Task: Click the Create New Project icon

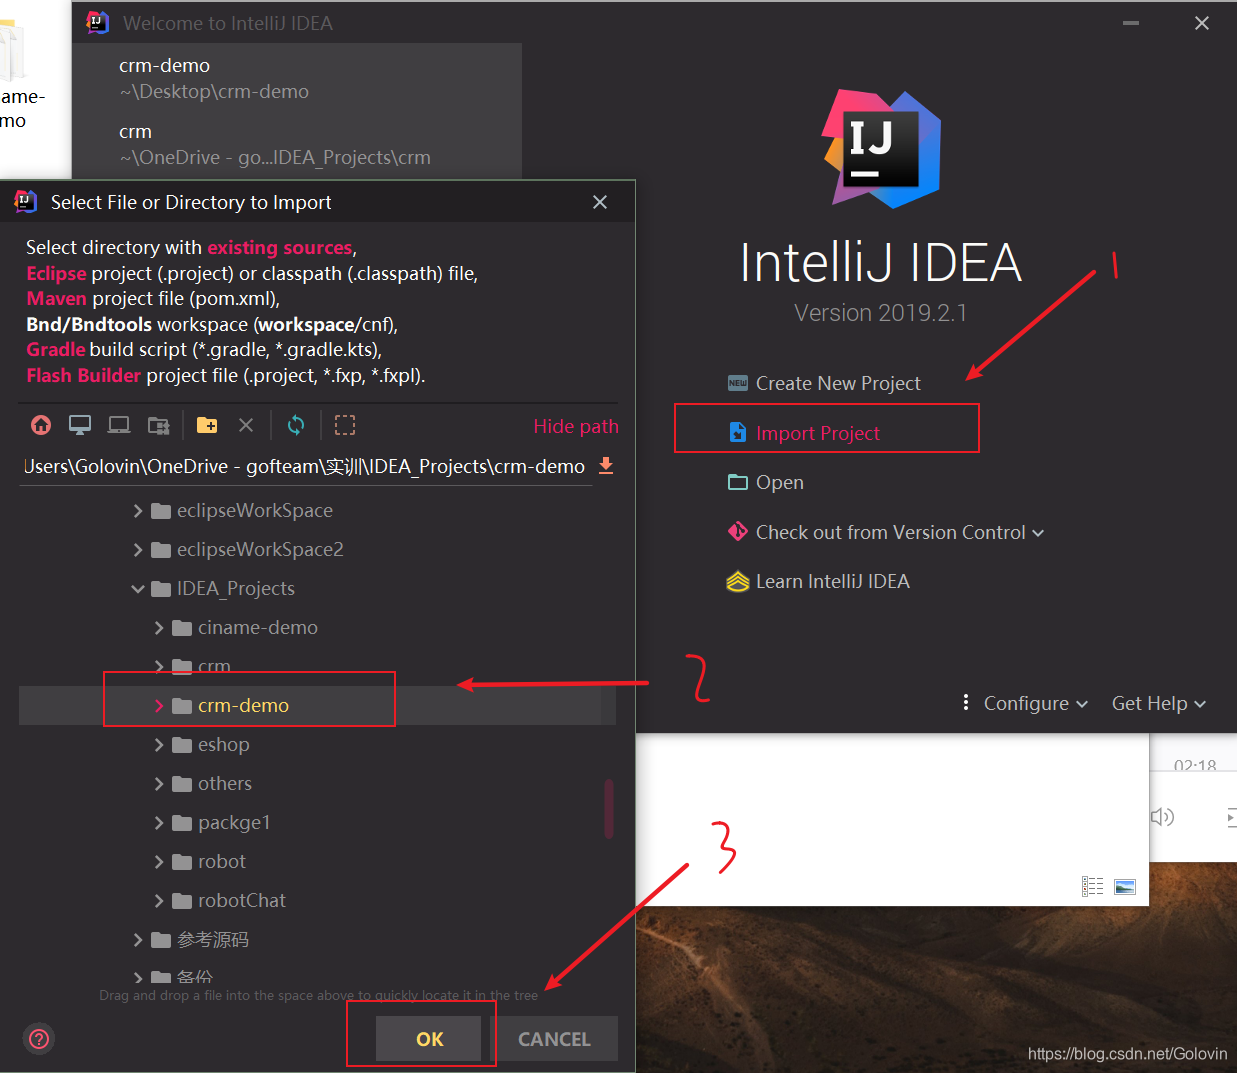Action: [x=738, y=383]
